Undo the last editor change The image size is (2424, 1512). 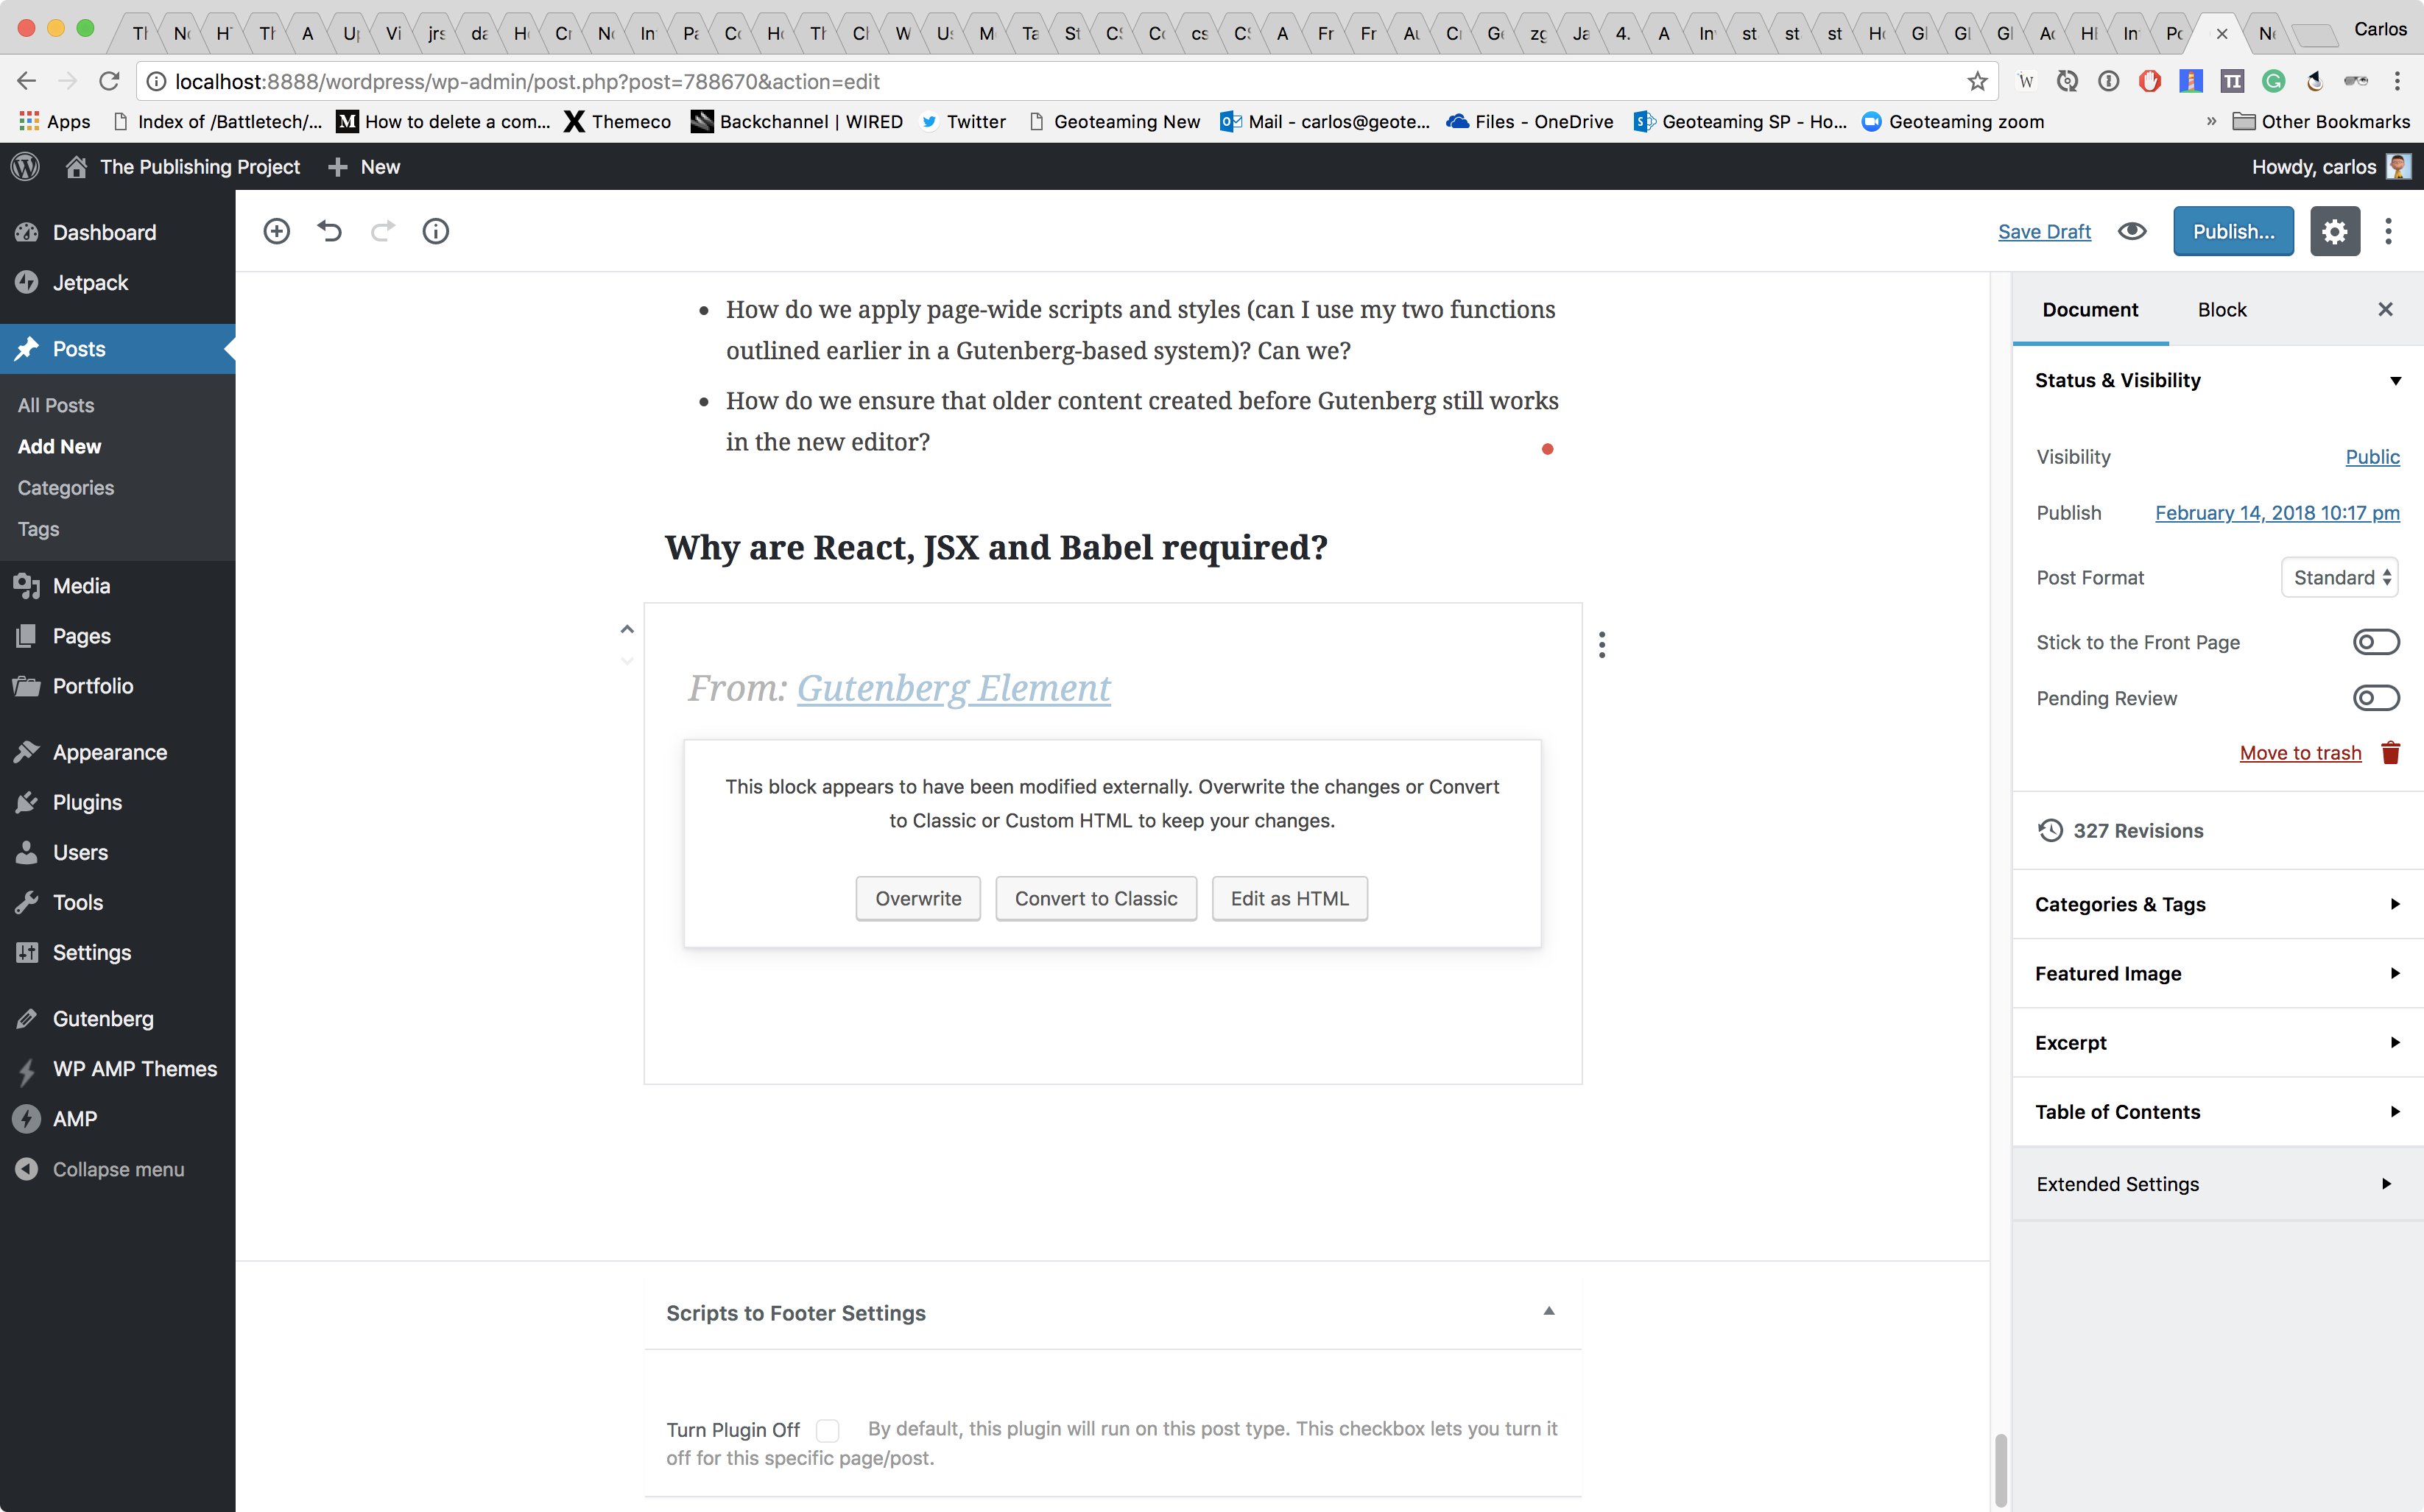(x=329, y=231)
